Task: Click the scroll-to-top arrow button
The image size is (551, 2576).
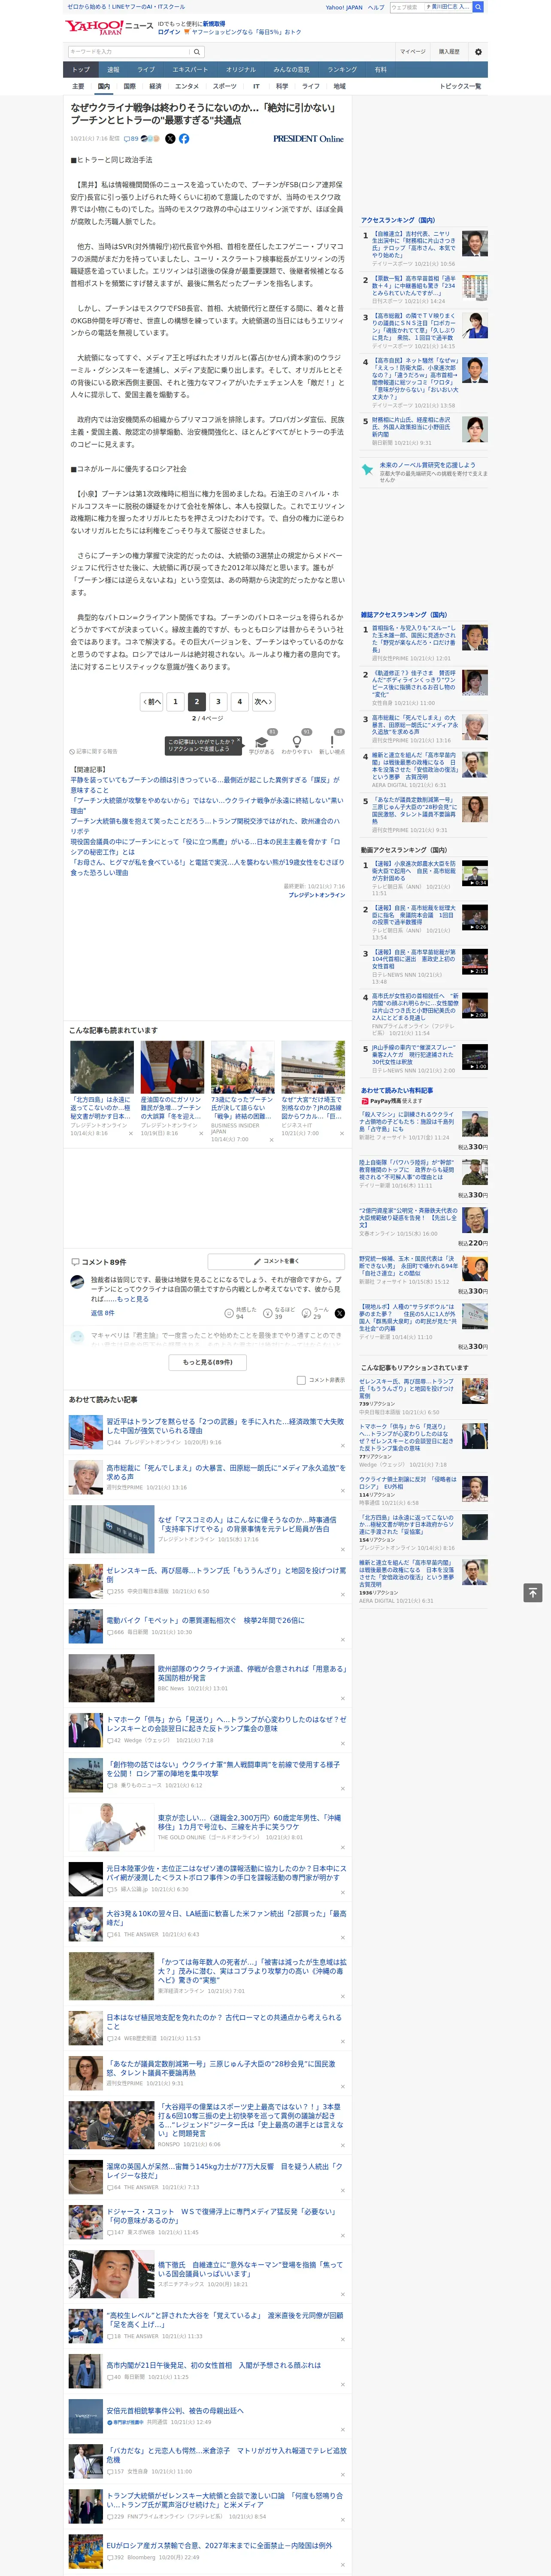Action: tap(533, 1592)
